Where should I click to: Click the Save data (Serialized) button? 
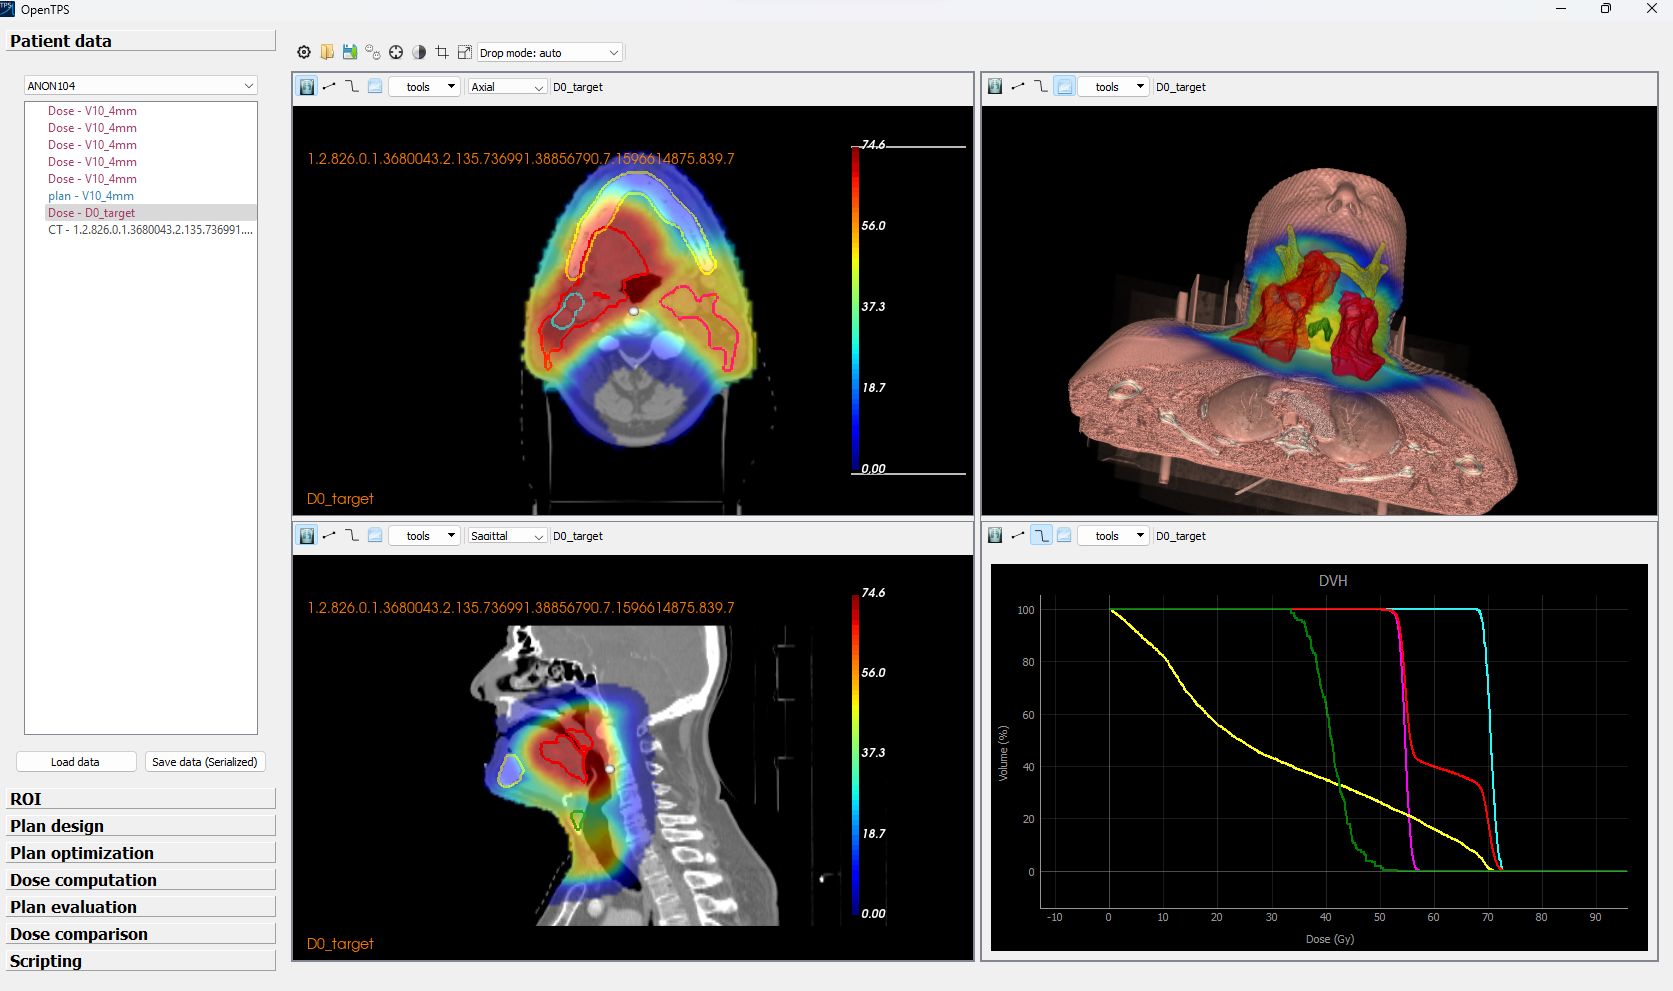coord(204,761)
